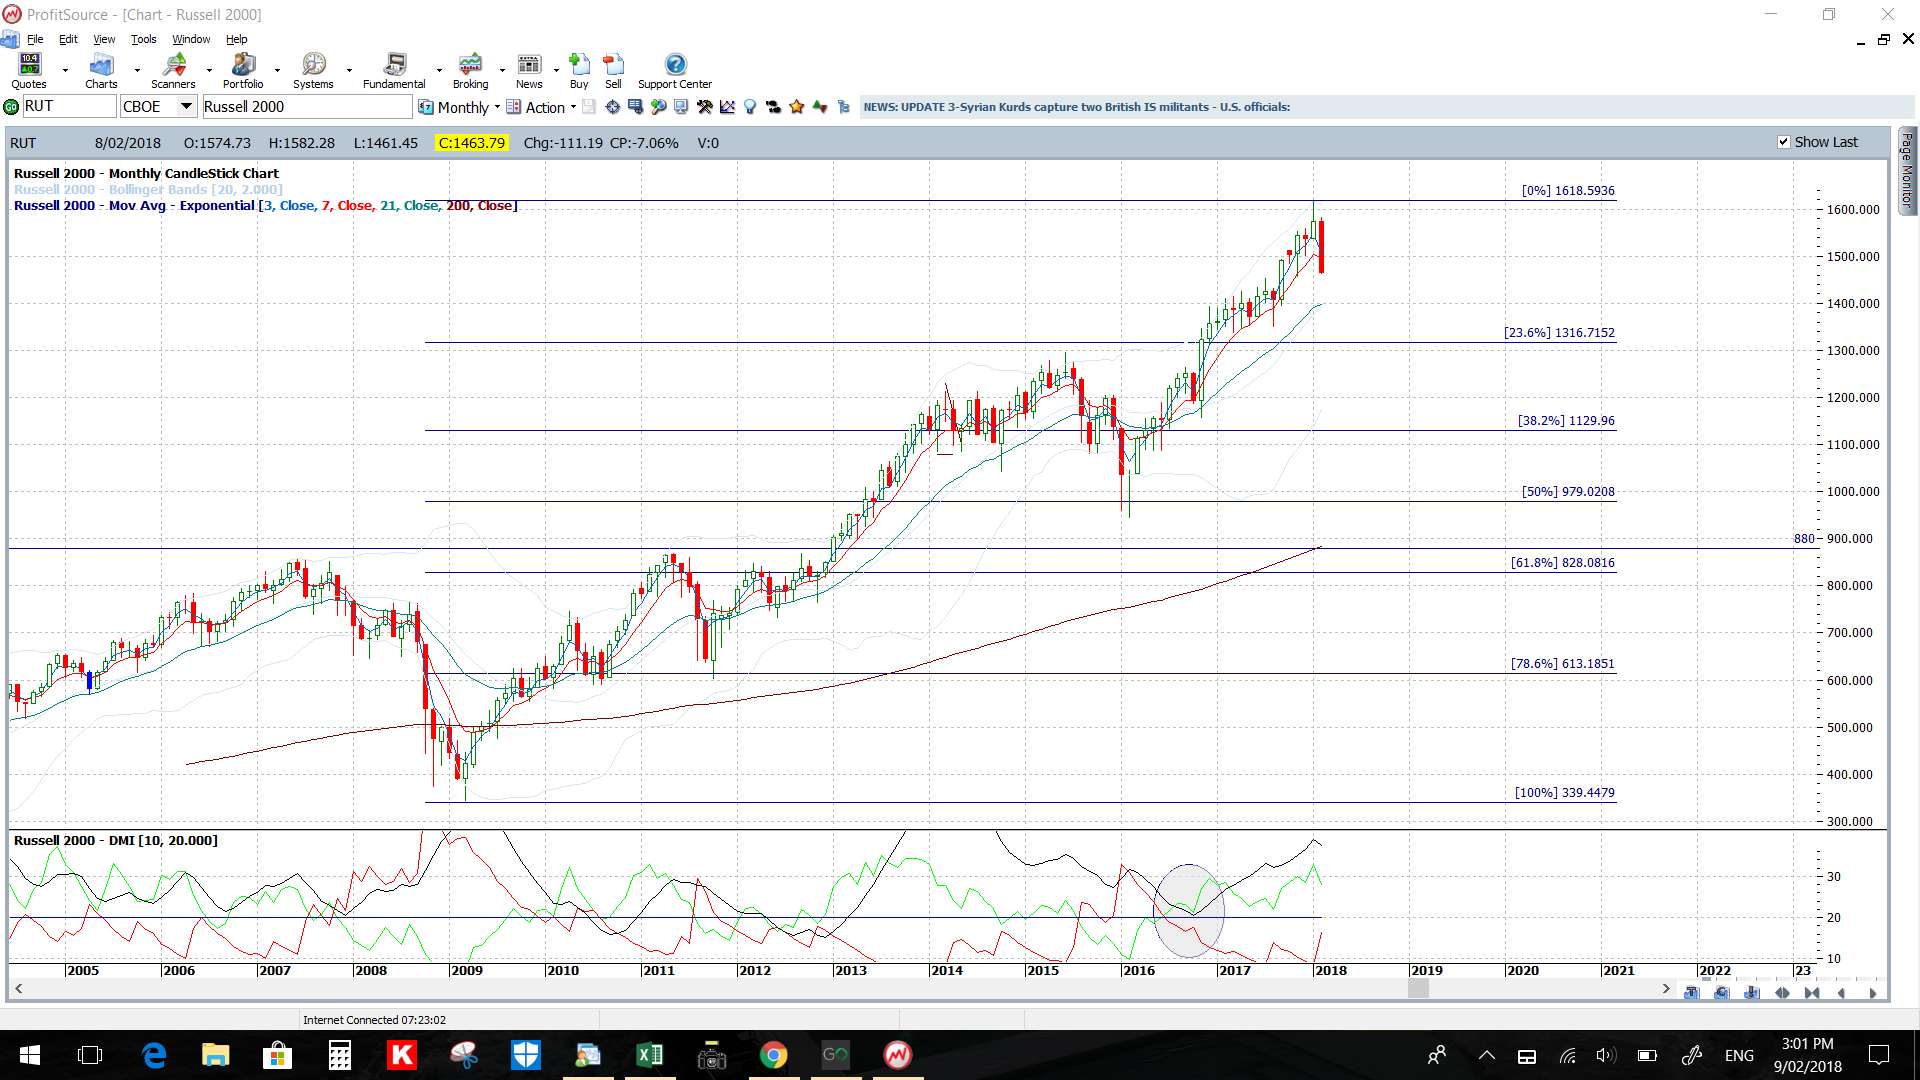The height and width of the screenshot is (1080, 1920).
Task: Open the View menu
Action: click(104, 40)
